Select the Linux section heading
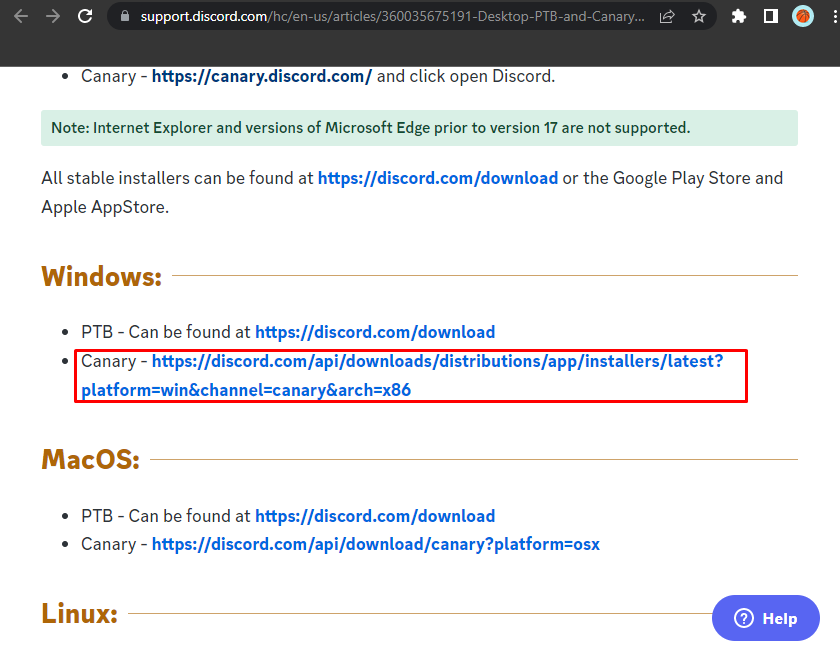 point(79,613)
